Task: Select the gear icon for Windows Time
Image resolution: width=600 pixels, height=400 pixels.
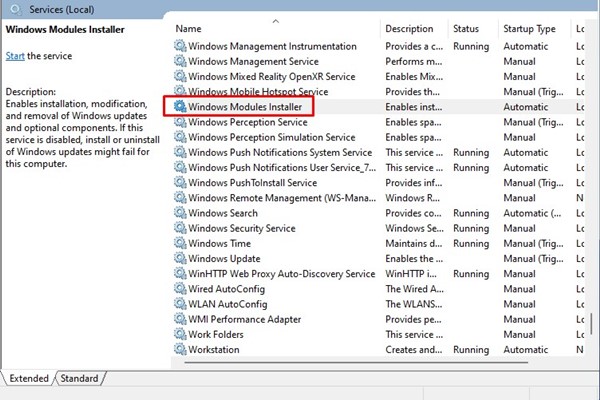Action: [x=180, y=243]
